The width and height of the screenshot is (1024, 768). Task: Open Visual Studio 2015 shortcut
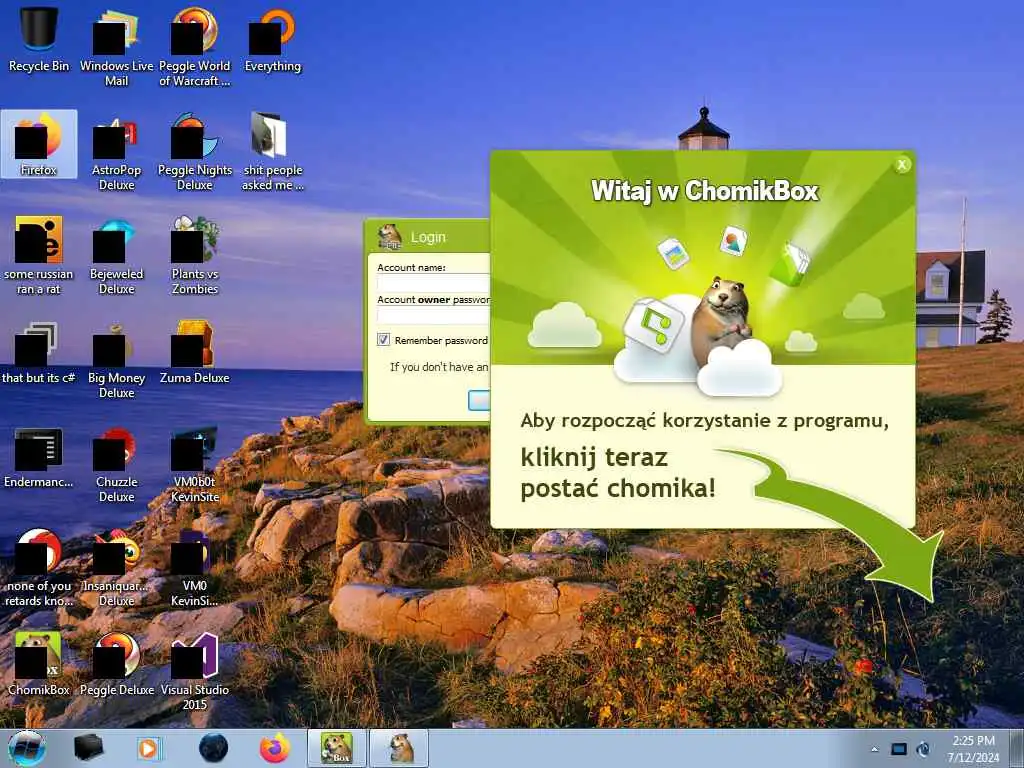tap(195, 671)
